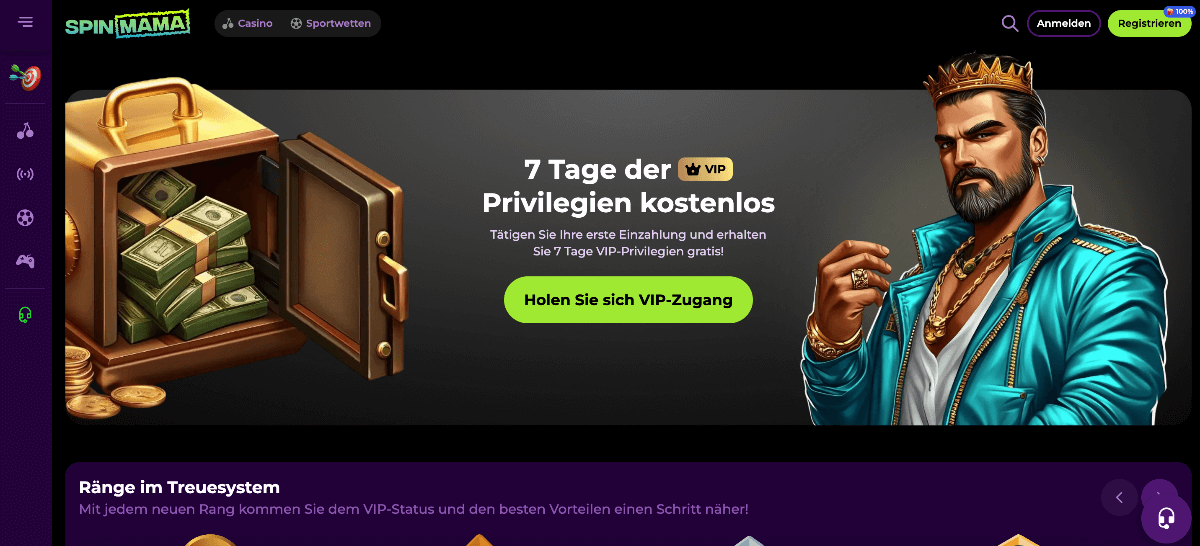Open the green headset support icon

pyautogui.click(x=25, y=315)
